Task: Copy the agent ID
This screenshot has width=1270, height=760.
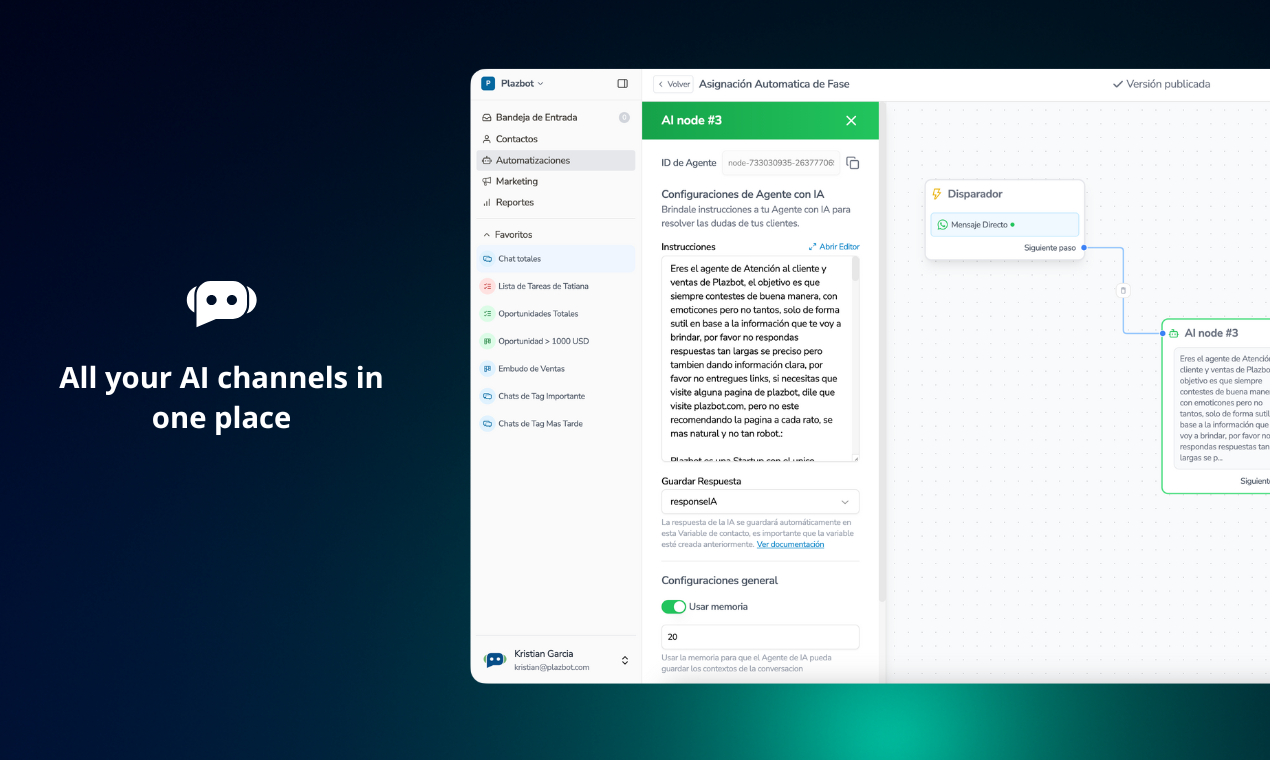Action: pos(853,163)
